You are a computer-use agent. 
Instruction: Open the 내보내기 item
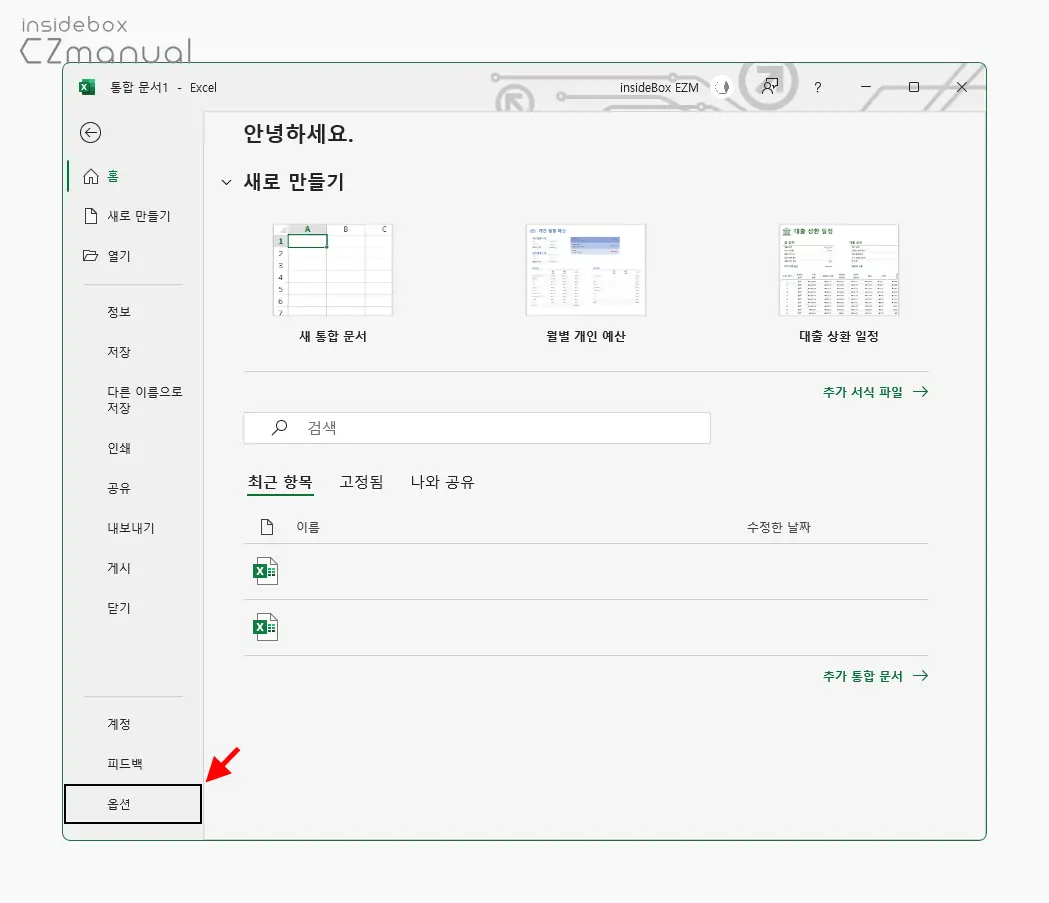(x=134, y=528)
